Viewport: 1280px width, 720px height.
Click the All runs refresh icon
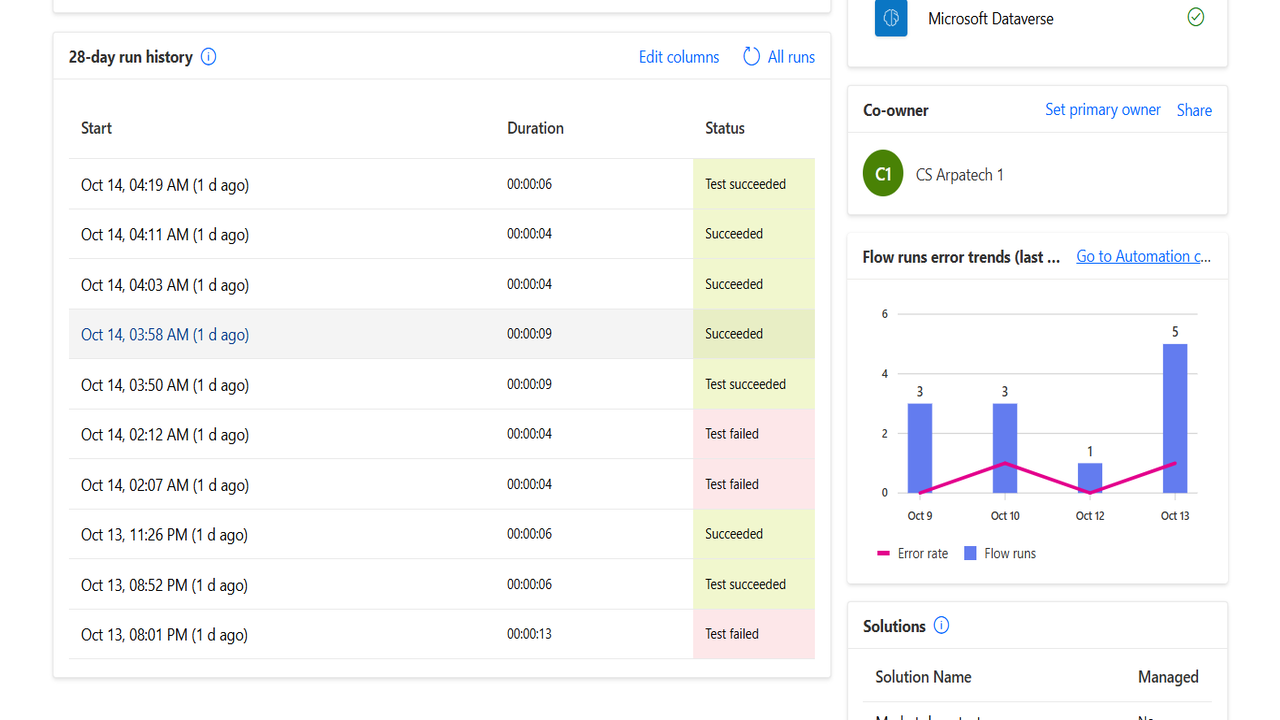tap(751, 57)
